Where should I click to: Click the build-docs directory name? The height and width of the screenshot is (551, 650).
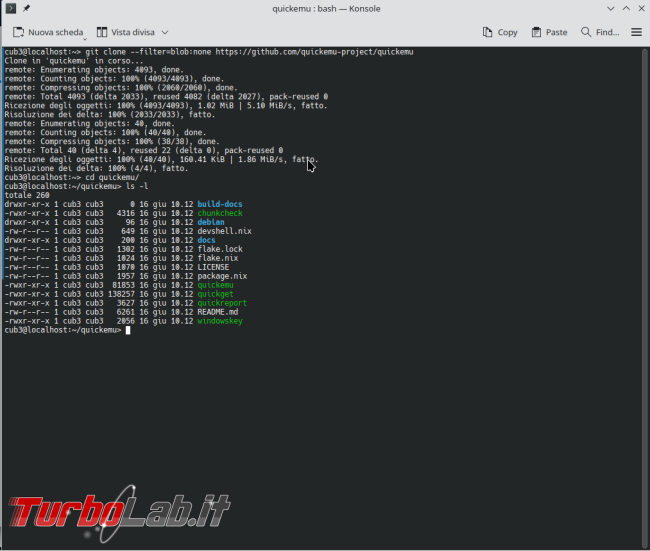[220, 204]
